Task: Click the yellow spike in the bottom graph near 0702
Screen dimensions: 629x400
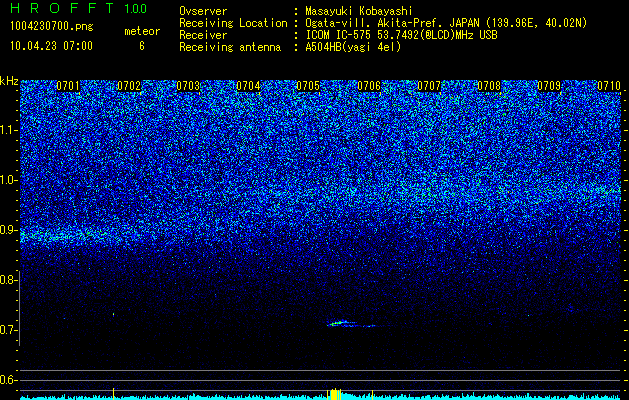Action: tap(114, 394)
